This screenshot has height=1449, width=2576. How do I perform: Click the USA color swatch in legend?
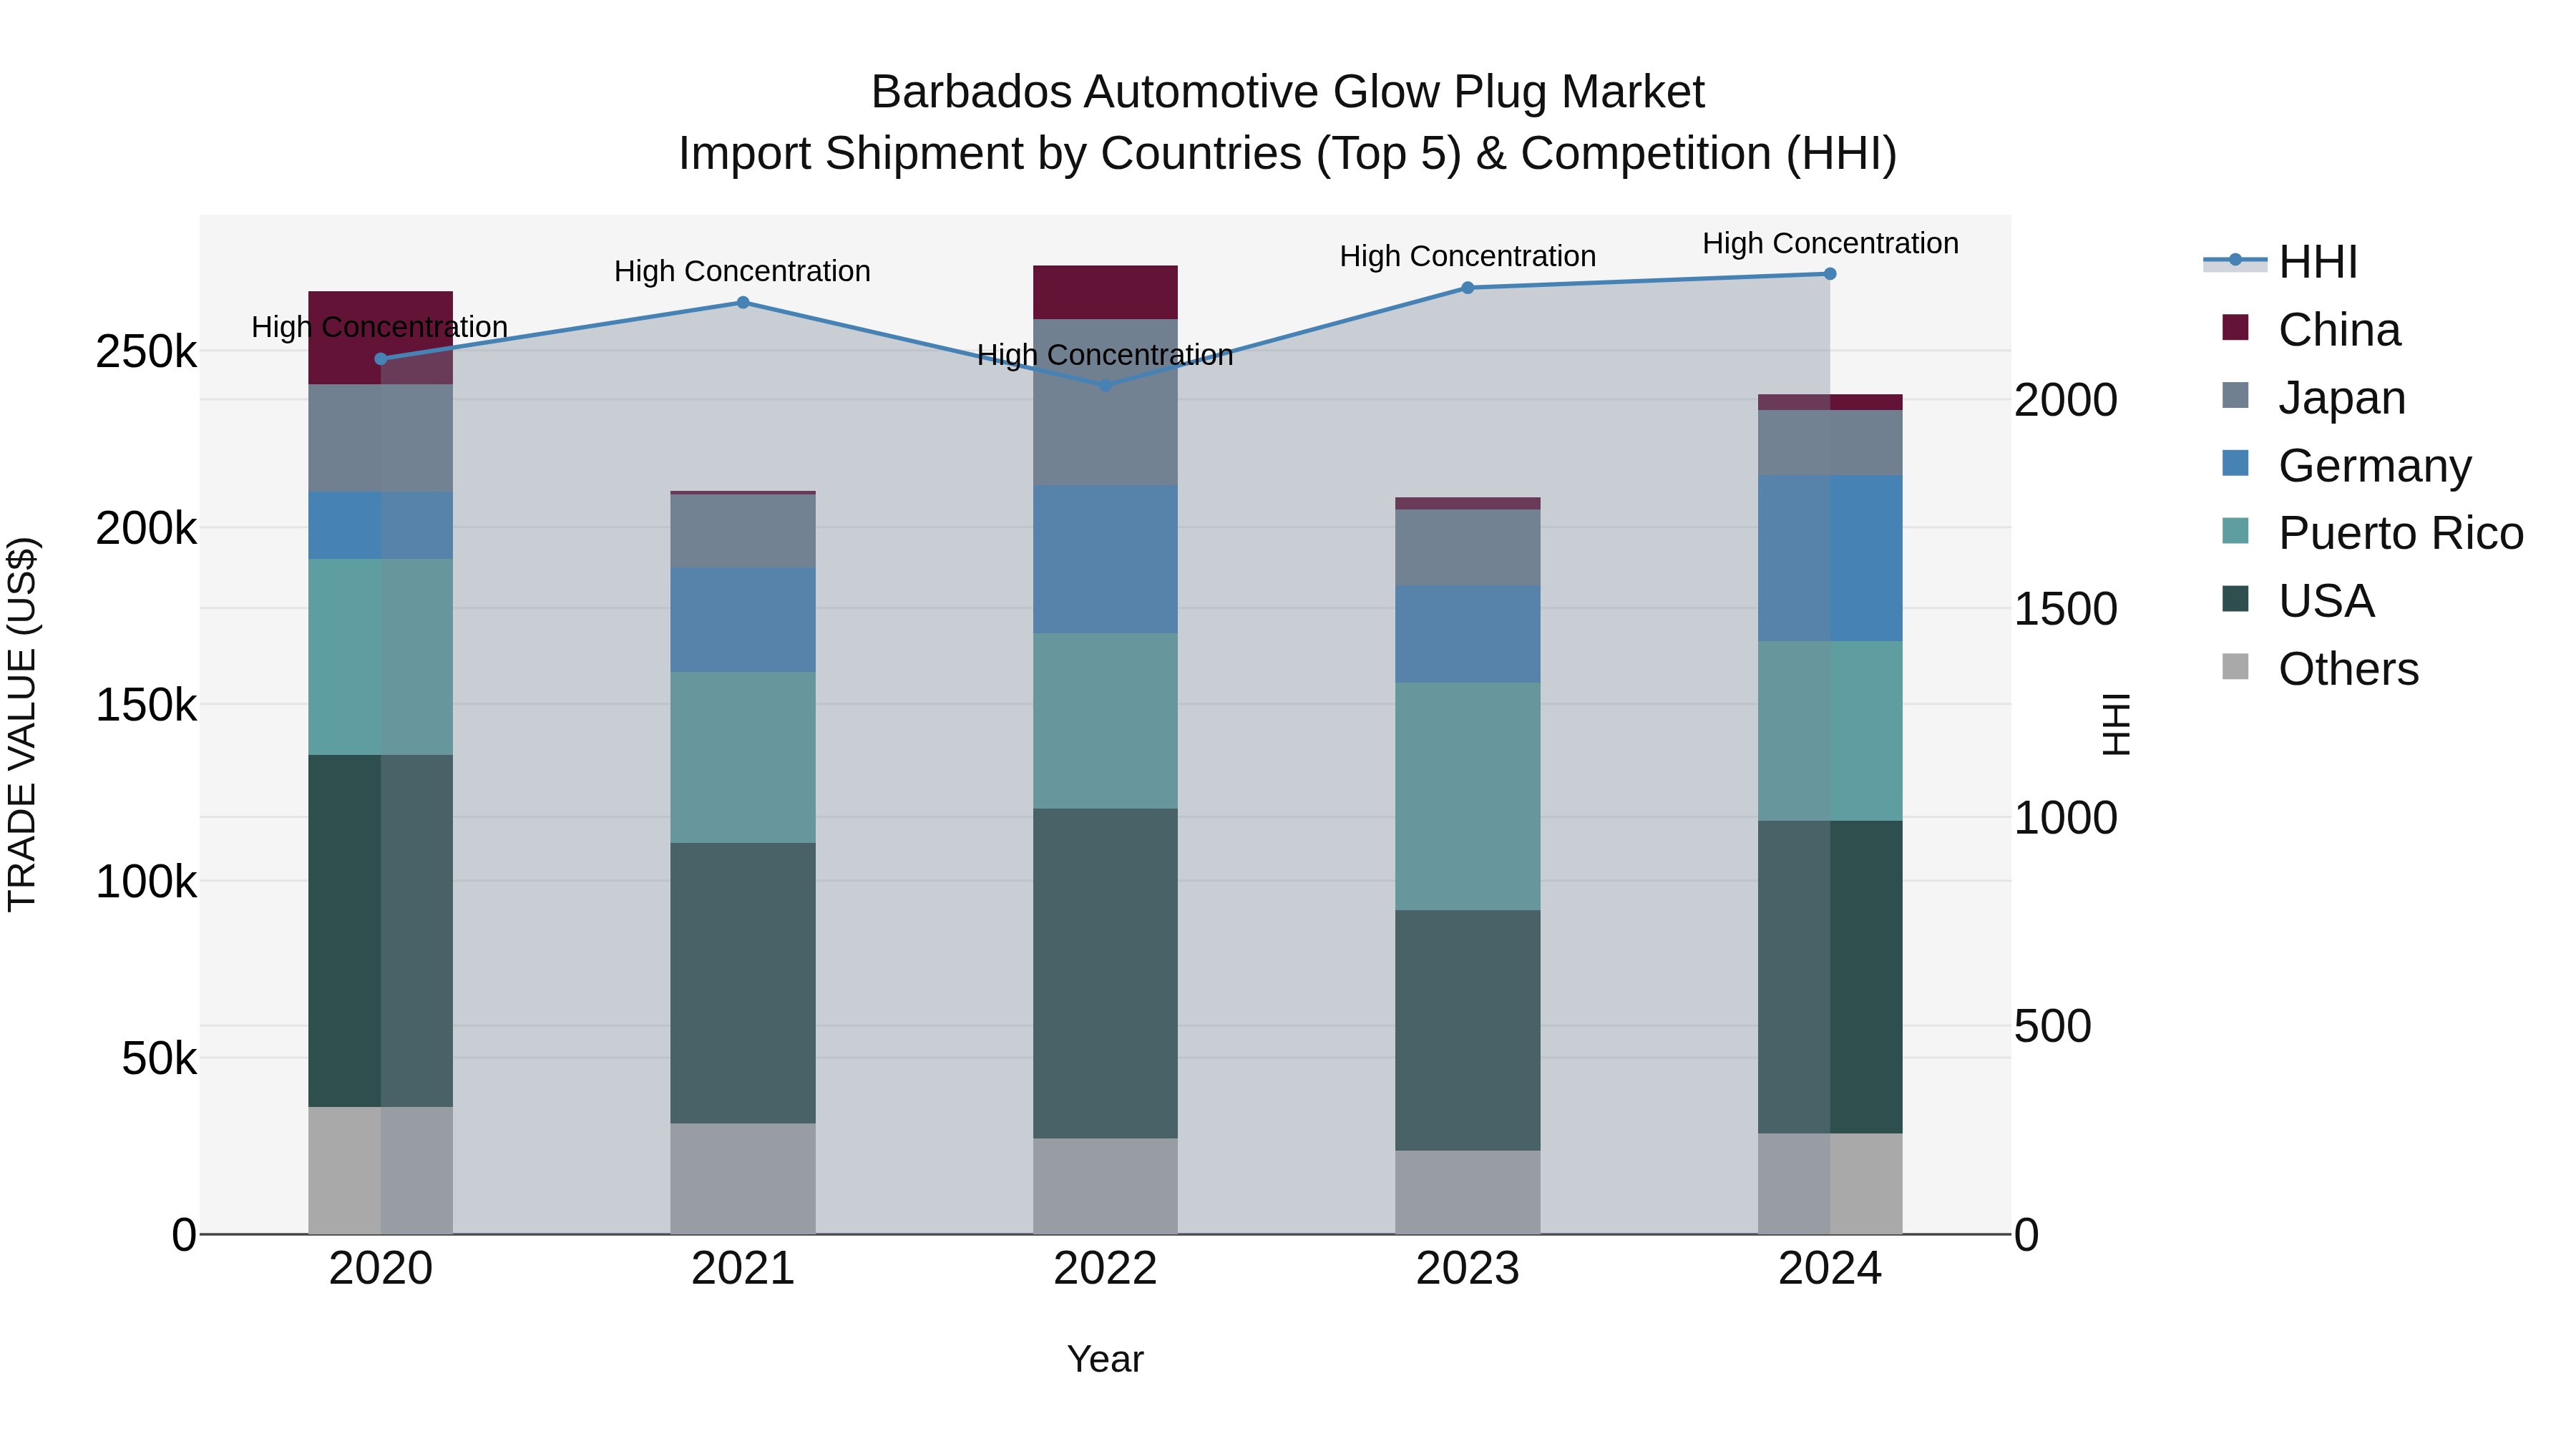point(2235,599)
